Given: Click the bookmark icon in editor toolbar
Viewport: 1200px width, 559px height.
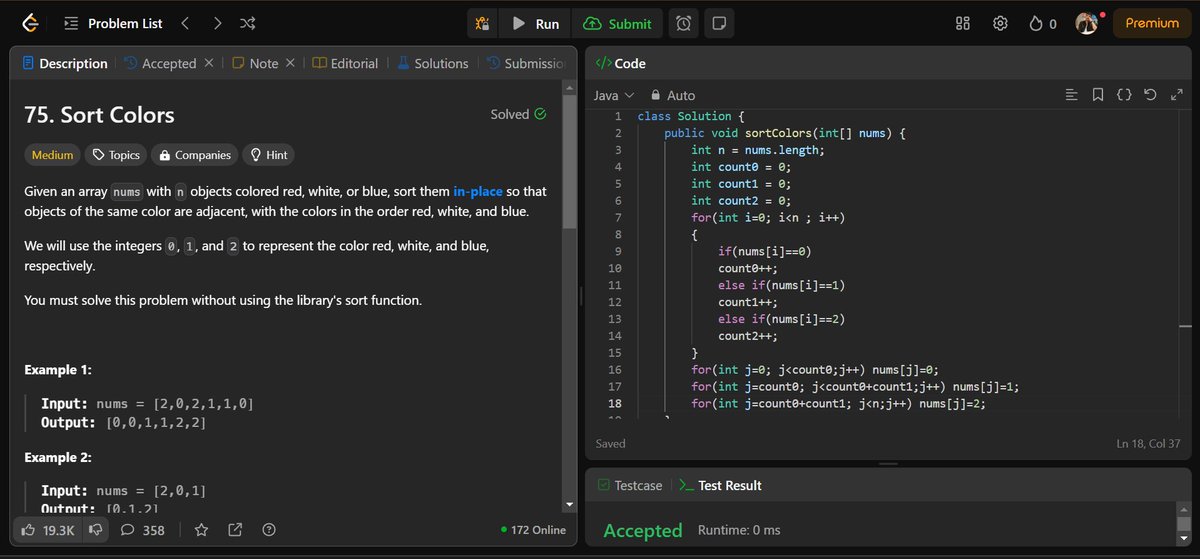Looking at the screenshot, I should [1098, 95].
